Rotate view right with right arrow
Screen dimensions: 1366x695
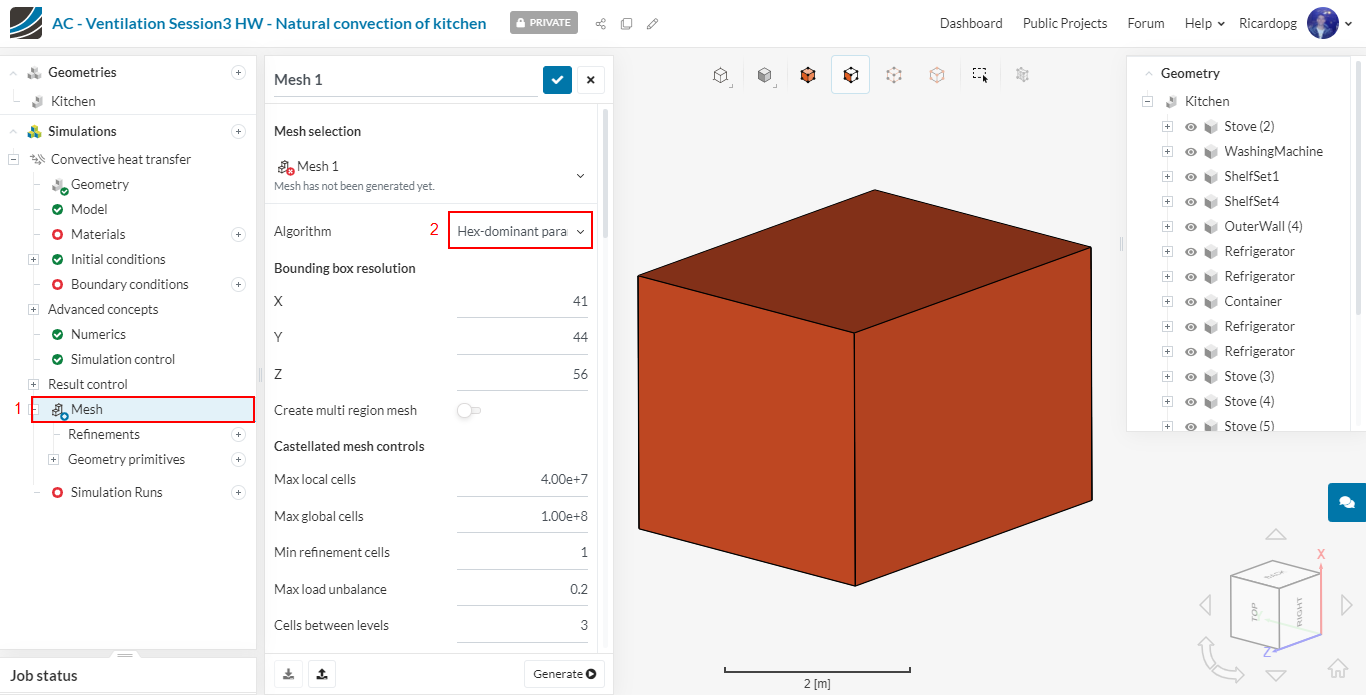[x=1346, y=605]
